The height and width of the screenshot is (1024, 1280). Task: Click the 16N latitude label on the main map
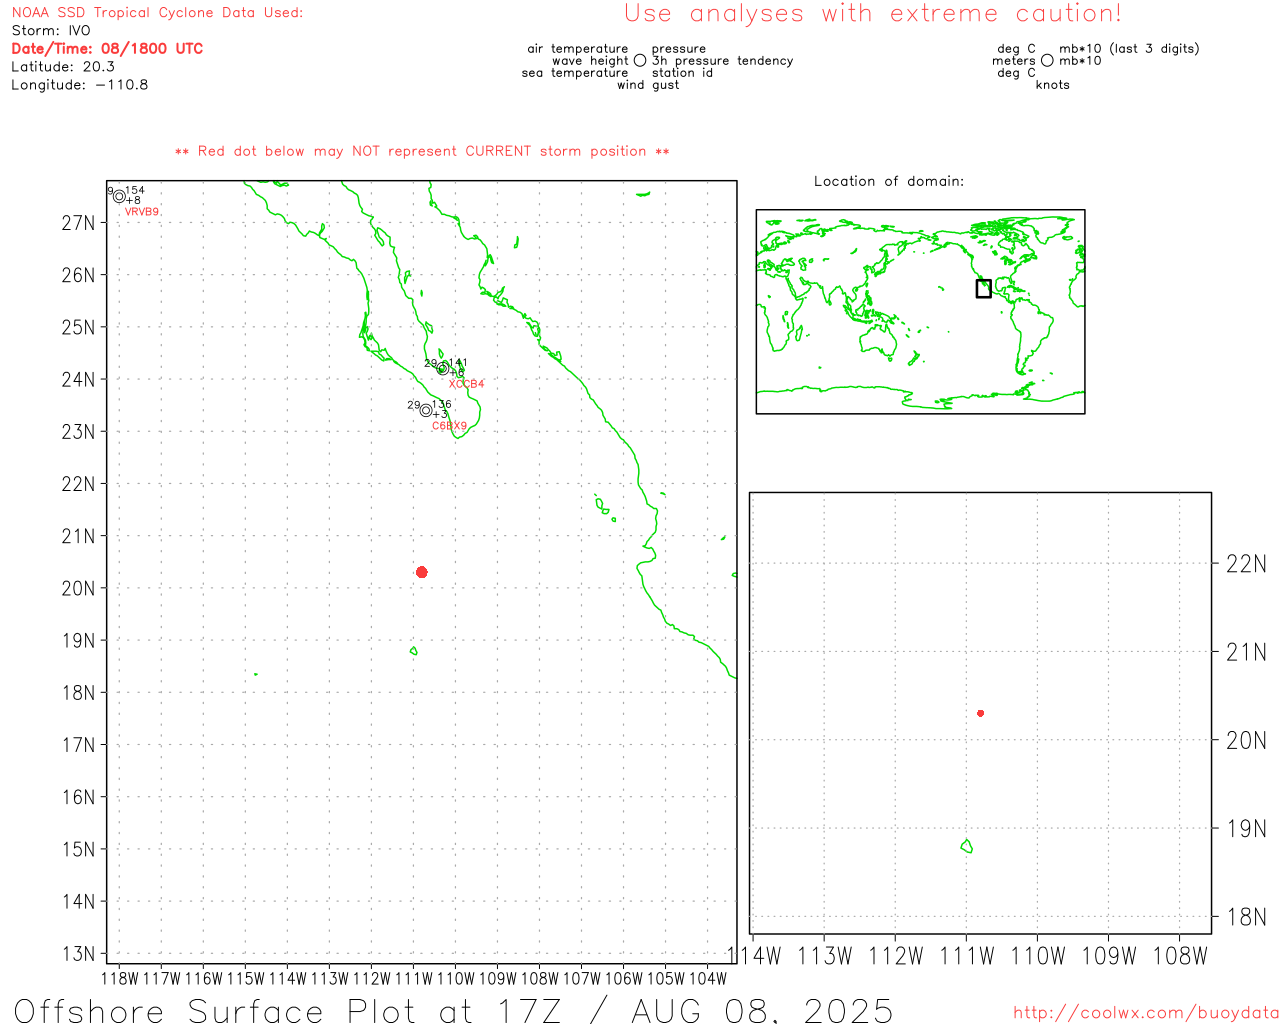(x=79, y=797)
